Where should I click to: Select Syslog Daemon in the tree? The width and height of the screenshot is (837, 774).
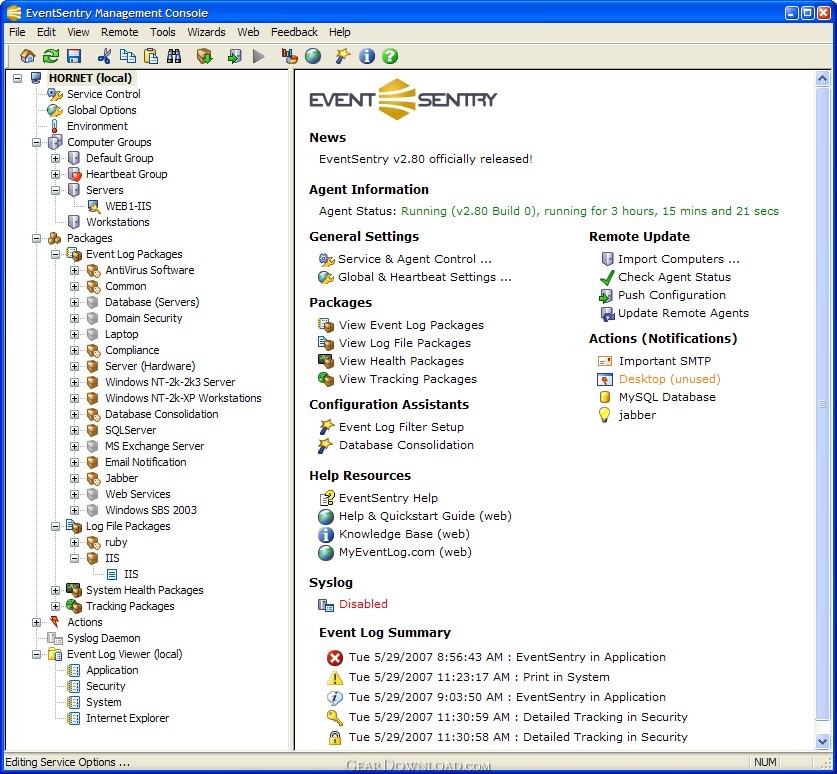pos(104,638)
